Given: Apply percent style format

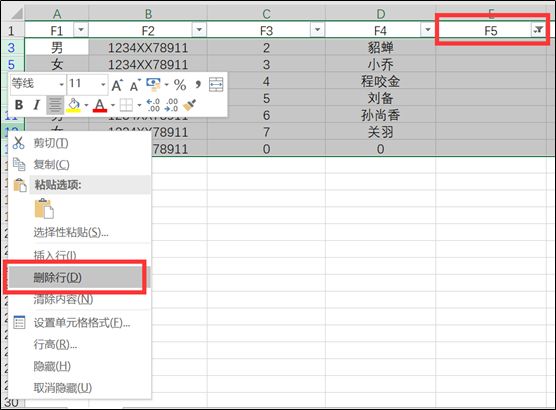Looking at the screenshot, I should click(180, 85).
